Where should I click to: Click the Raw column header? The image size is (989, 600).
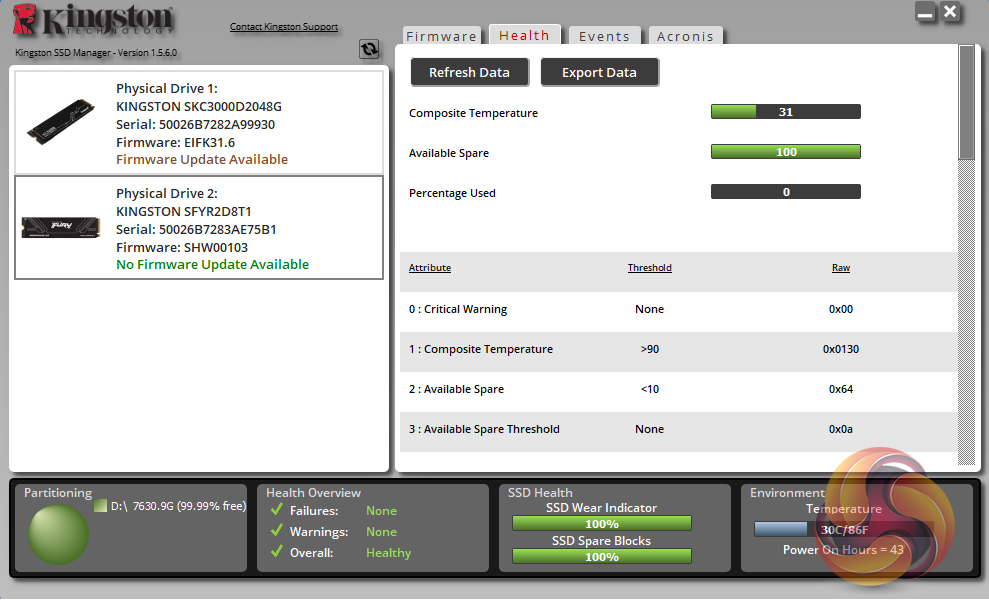pos(841,268)
